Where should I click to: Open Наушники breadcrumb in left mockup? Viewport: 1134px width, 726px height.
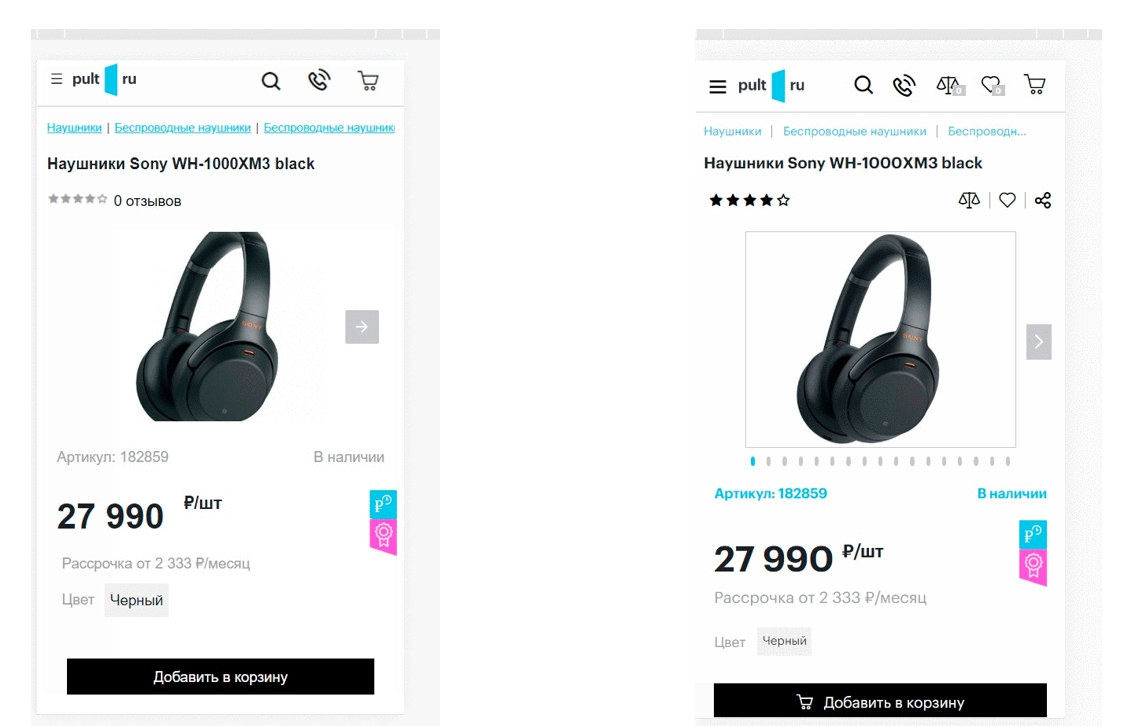click(x=75, y=128)
